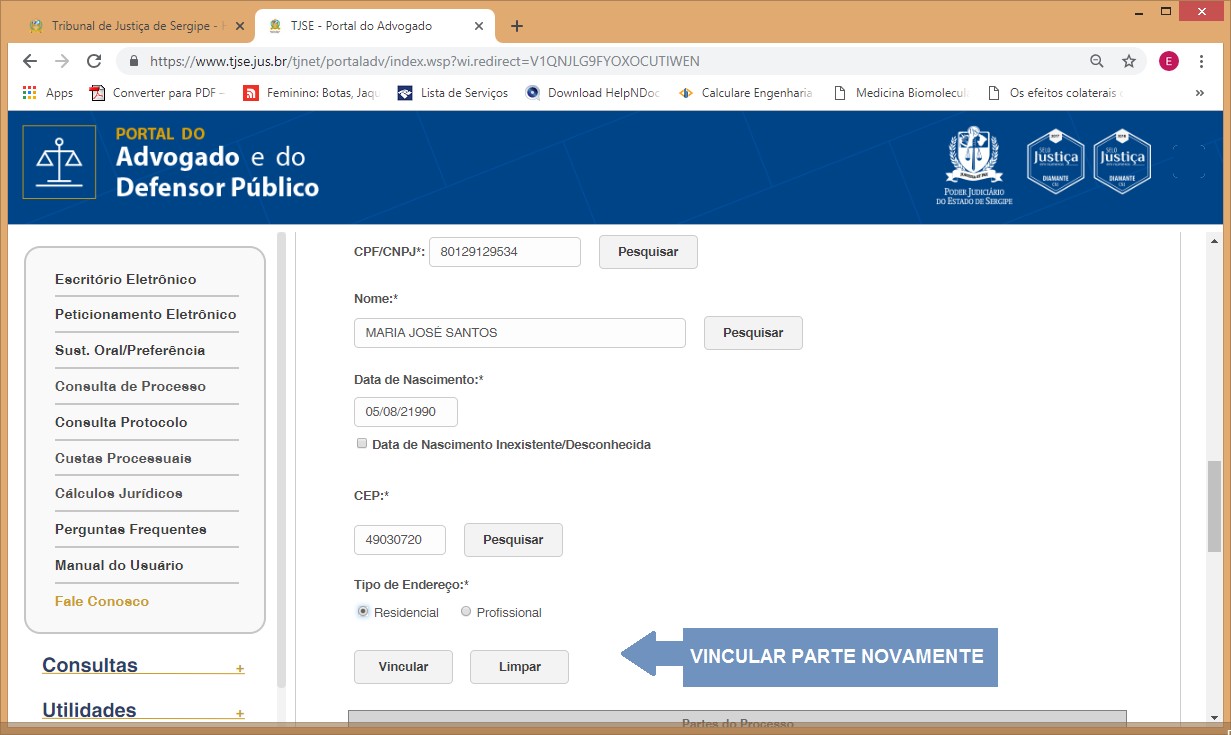
Task: Open Peticionamento Eletrônico from the sidebar menu
Action: [x=146, y=315]
